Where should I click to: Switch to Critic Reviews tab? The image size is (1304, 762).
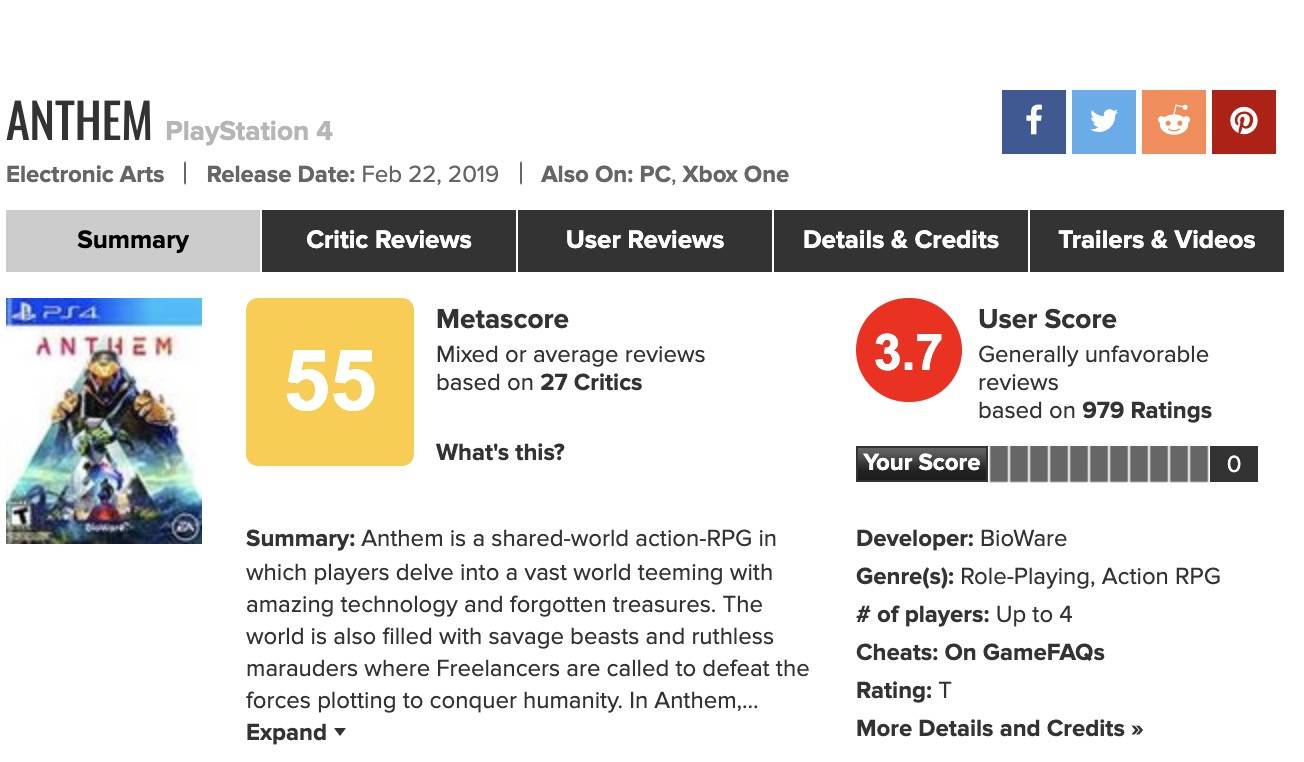tap(389, 240)
